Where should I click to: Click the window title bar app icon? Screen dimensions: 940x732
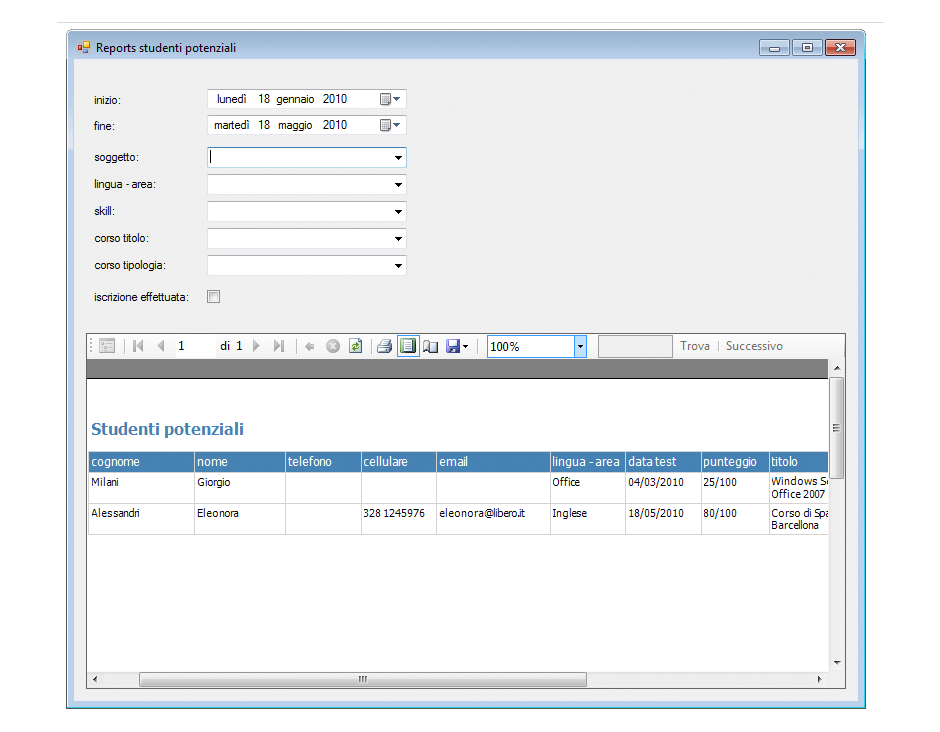tap(83, 47)
